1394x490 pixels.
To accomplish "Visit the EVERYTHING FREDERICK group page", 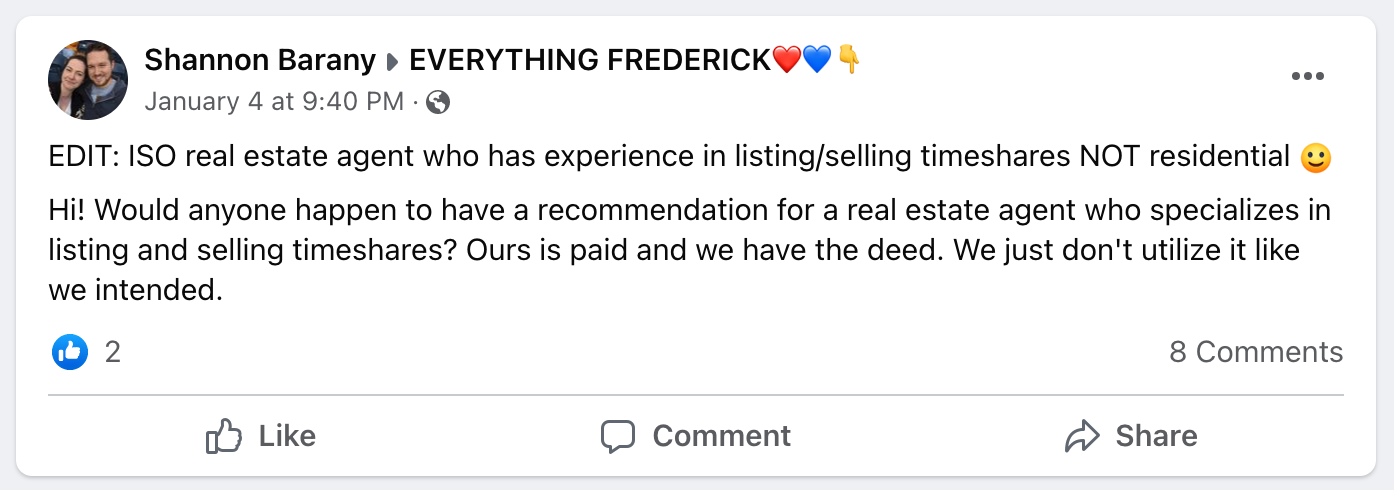I will coord(590,60).
